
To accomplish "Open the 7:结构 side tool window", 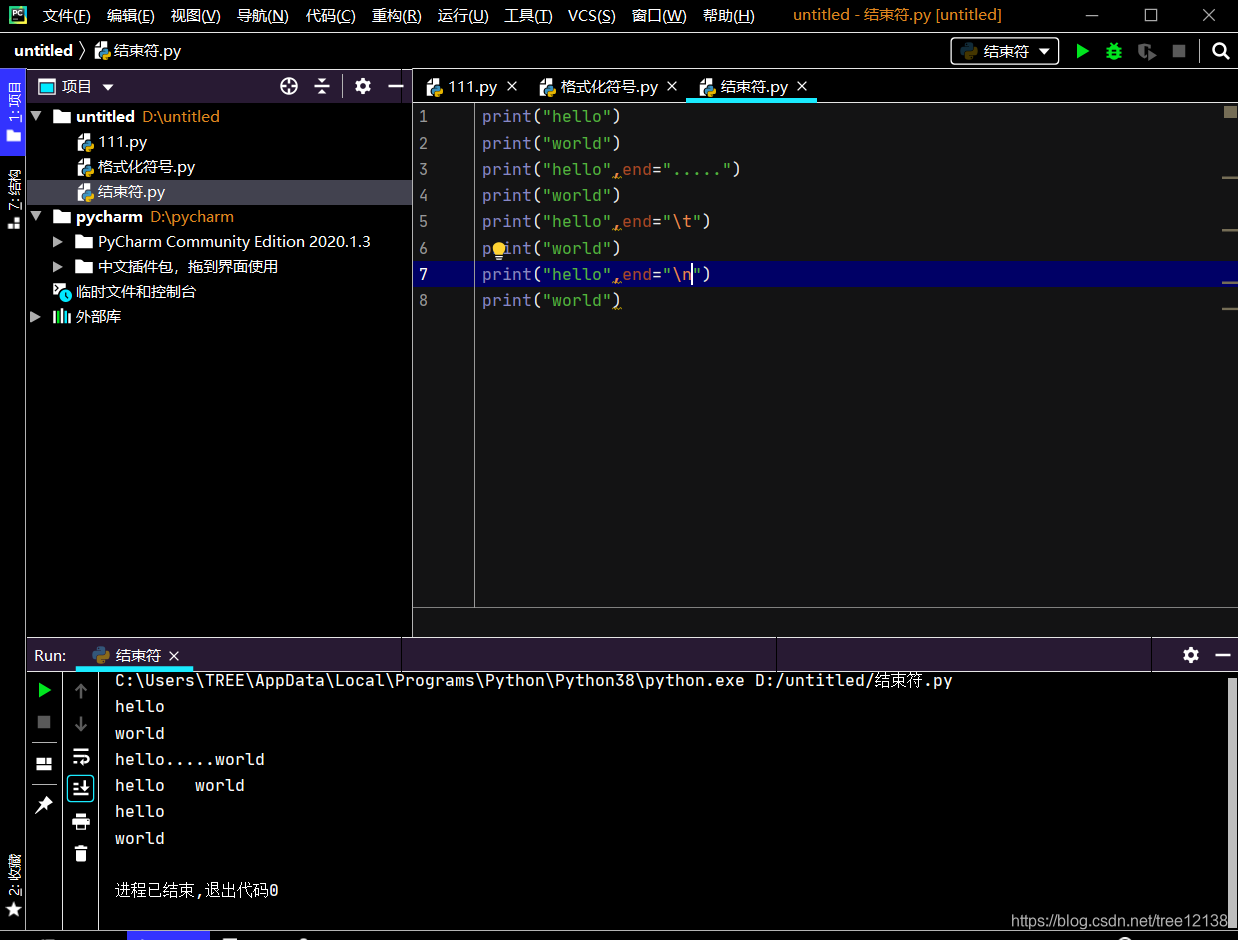I will 13,197.
